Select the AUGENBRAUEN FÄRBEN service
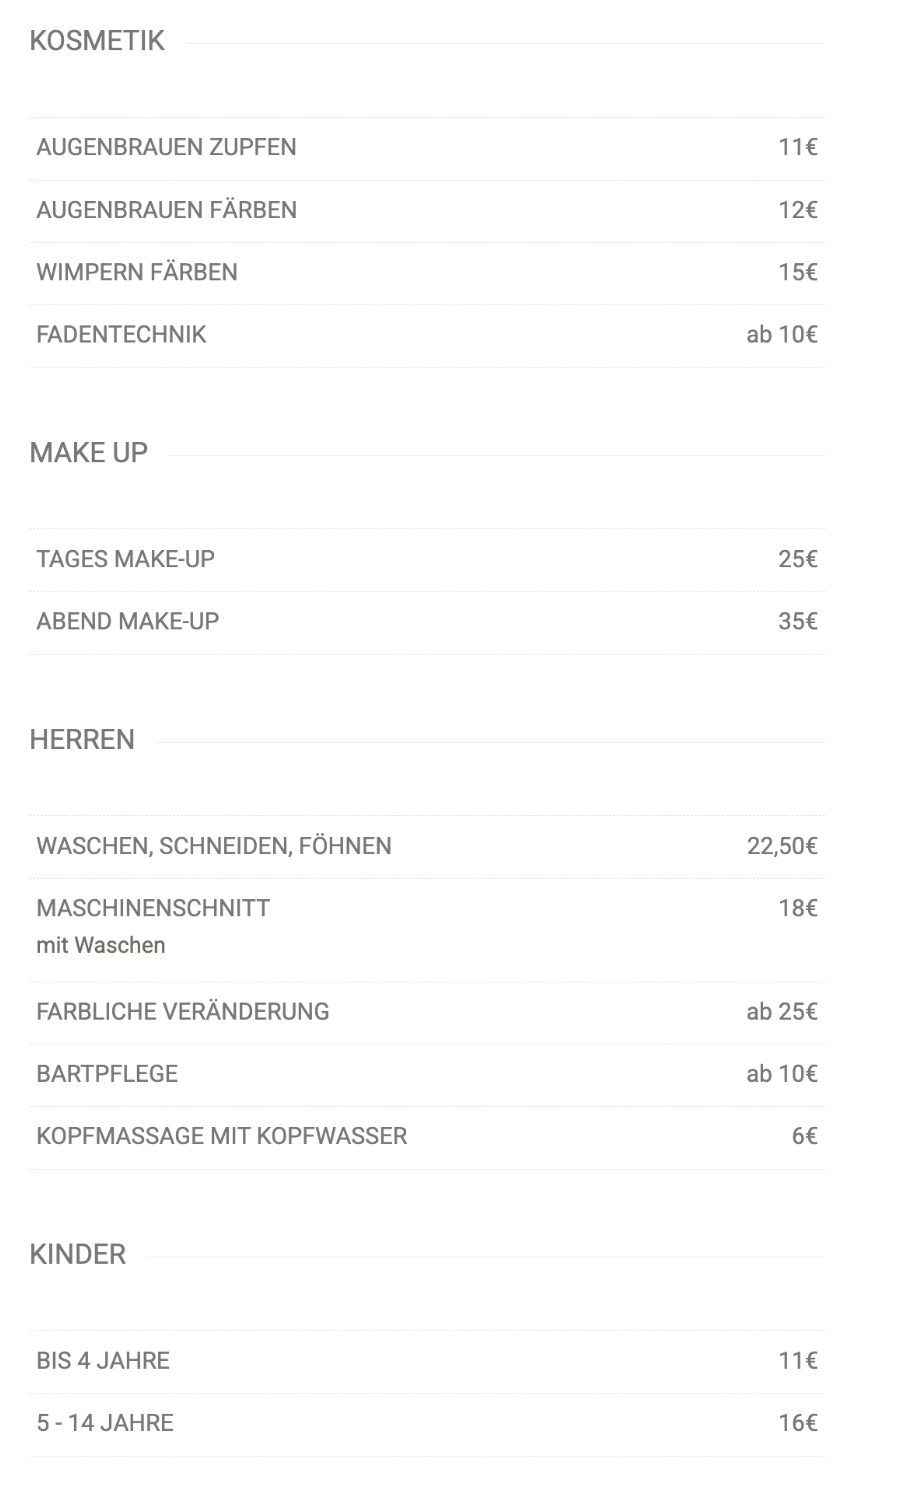Screen dimensions: 918x1490 (427, 211)
